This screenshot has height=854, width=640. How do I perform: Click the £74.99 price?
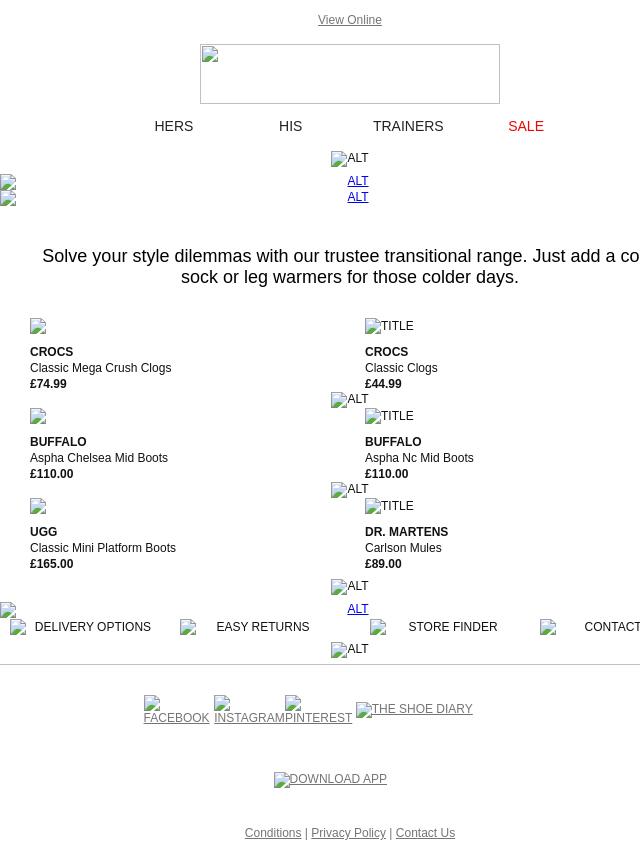tap(48, 384)
